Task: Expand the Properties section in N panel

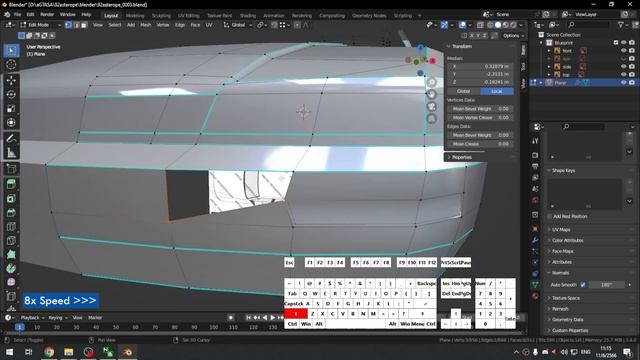Action: 461,157
